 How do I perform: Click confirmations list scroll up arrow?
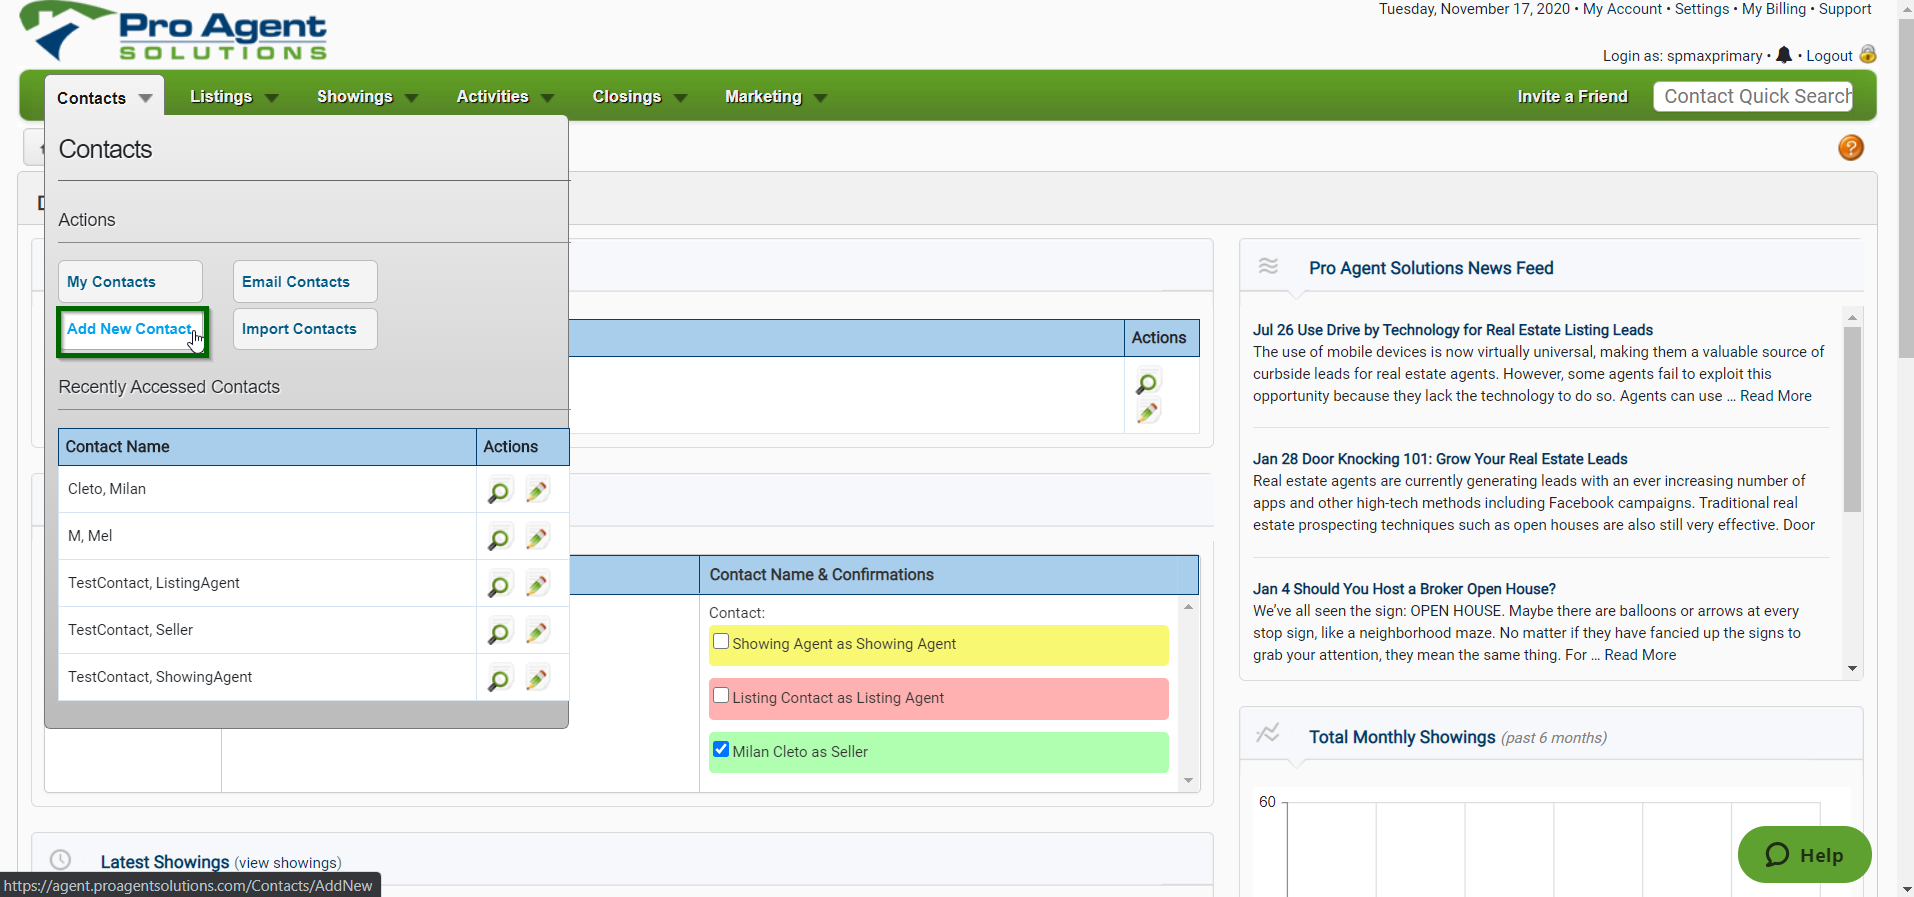(x=1188, y=607)
